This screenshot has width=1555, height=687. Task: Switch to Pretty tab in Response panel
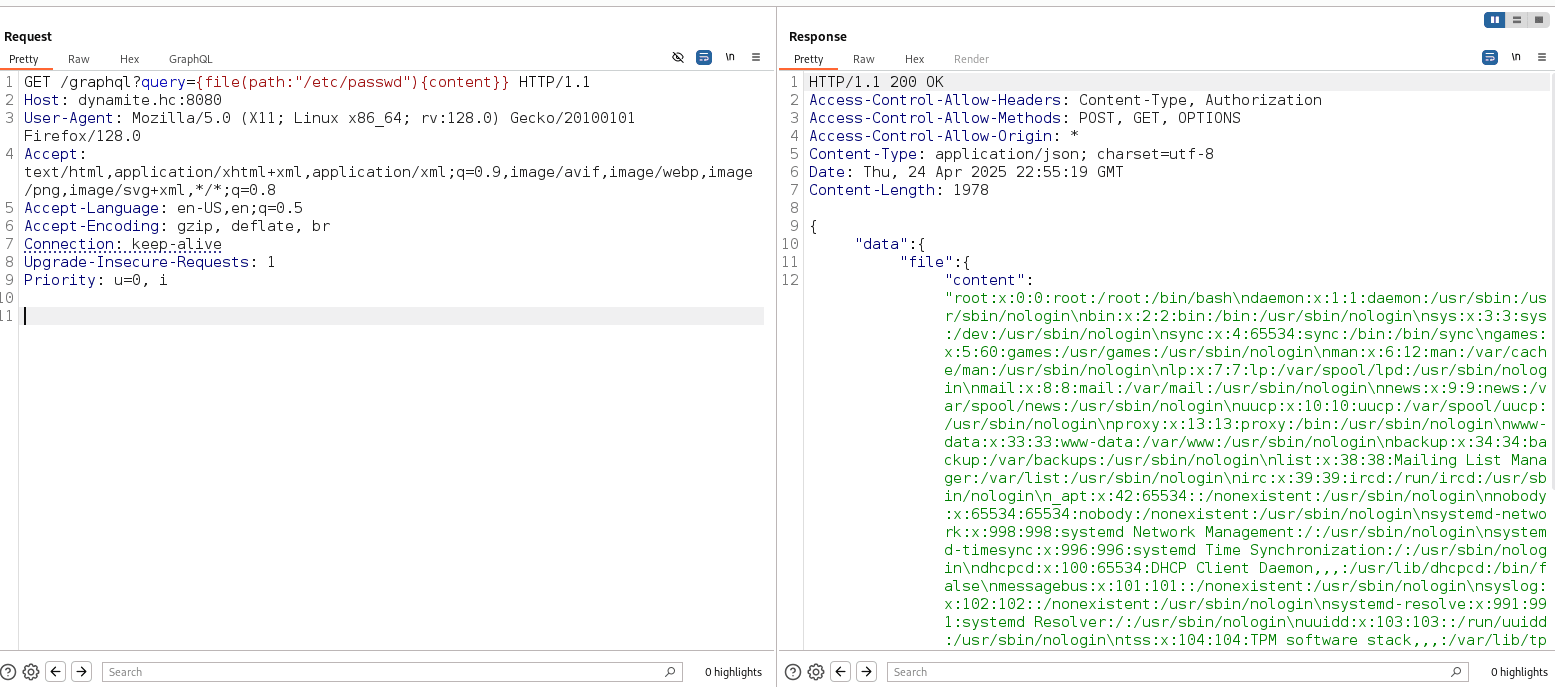[809, 59]
